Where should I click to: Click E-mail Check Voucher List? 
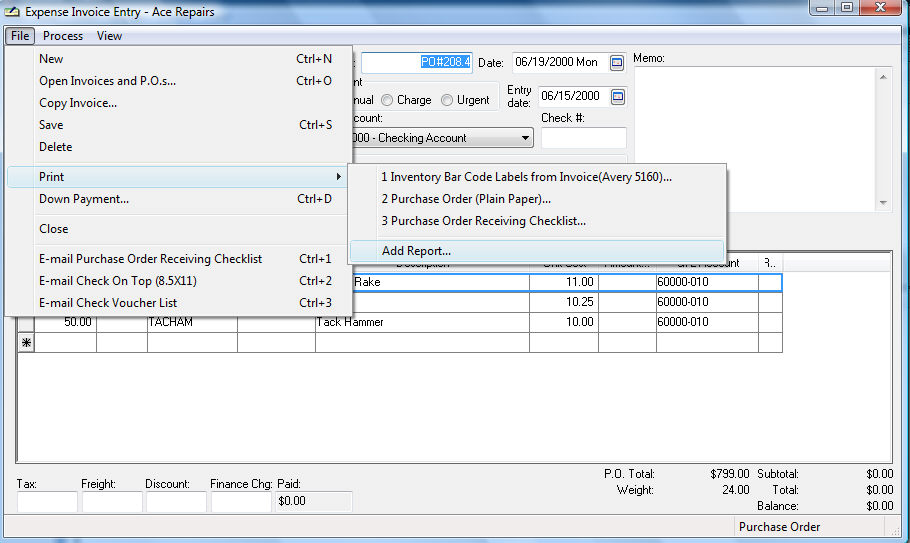coord(108,303)
